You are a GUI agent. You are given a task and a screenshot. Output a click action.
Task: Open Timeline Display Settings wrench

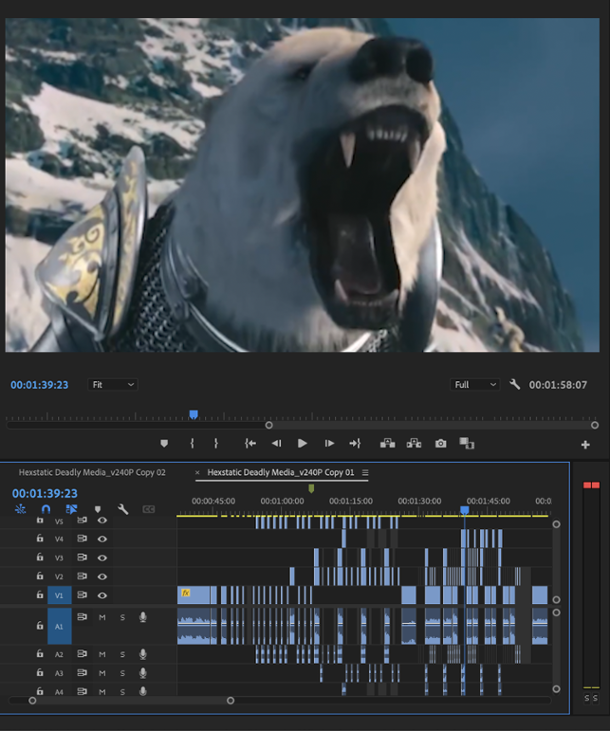[x=123, y=509]
